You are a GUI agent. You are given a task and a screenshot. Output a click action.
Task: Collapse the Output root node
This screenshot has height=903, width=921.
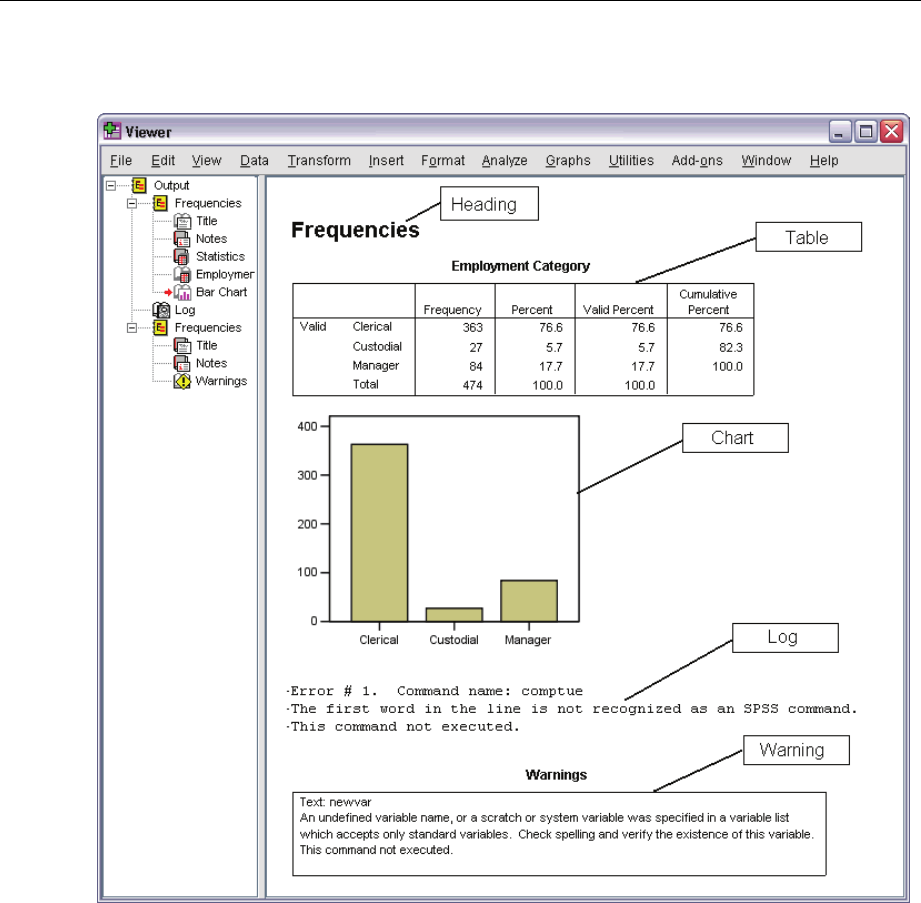click(x=110, y=186)
